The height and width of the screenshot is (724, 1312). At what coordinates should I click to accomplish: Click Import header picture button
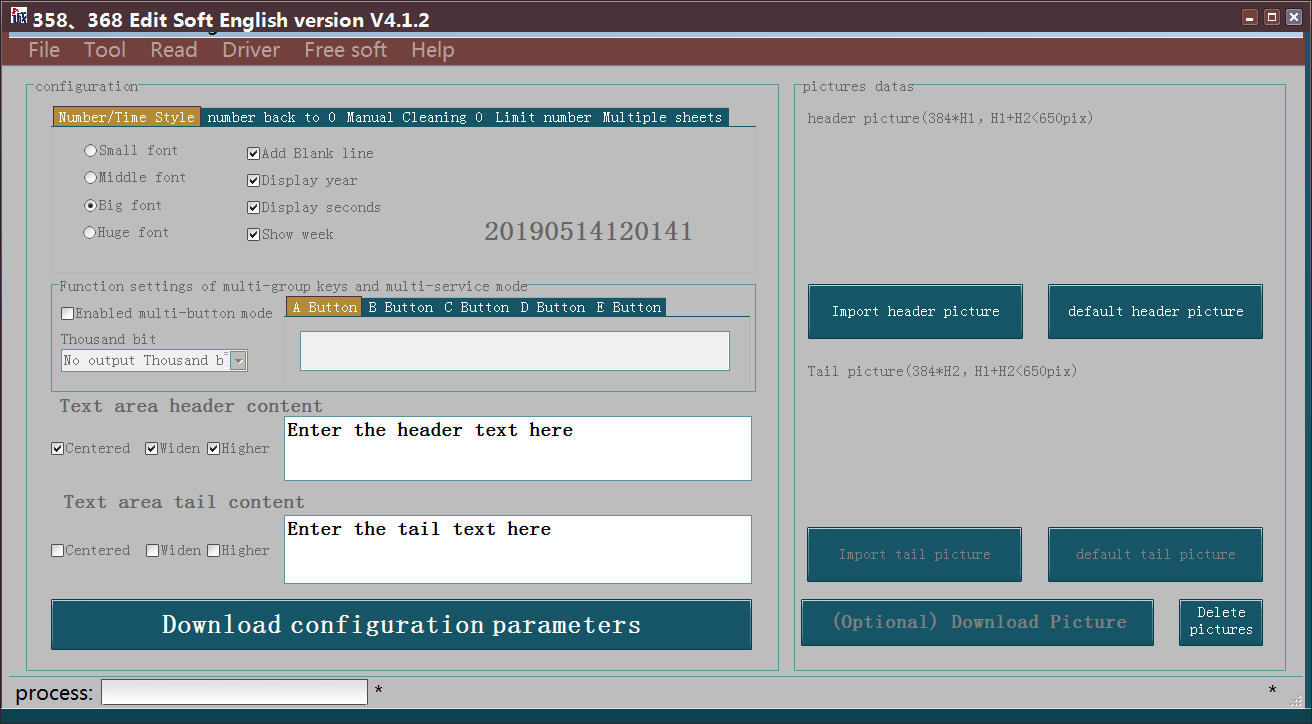coord(915,312)
